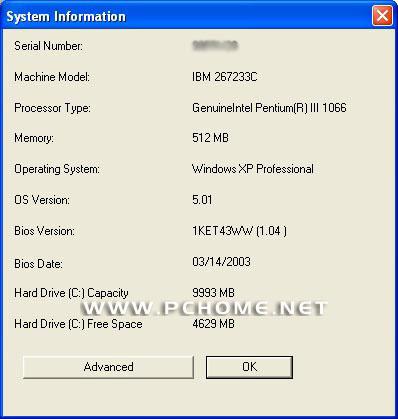Click the '5.01' OS version value

tap(202, 200)
